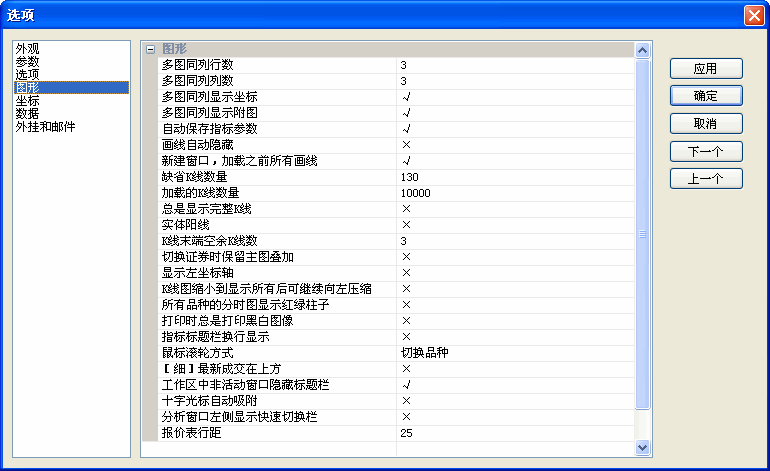Close the 选项 dialog window
Image resolution: width=770 pixels, height=471 pixels.
click(753, 16)
